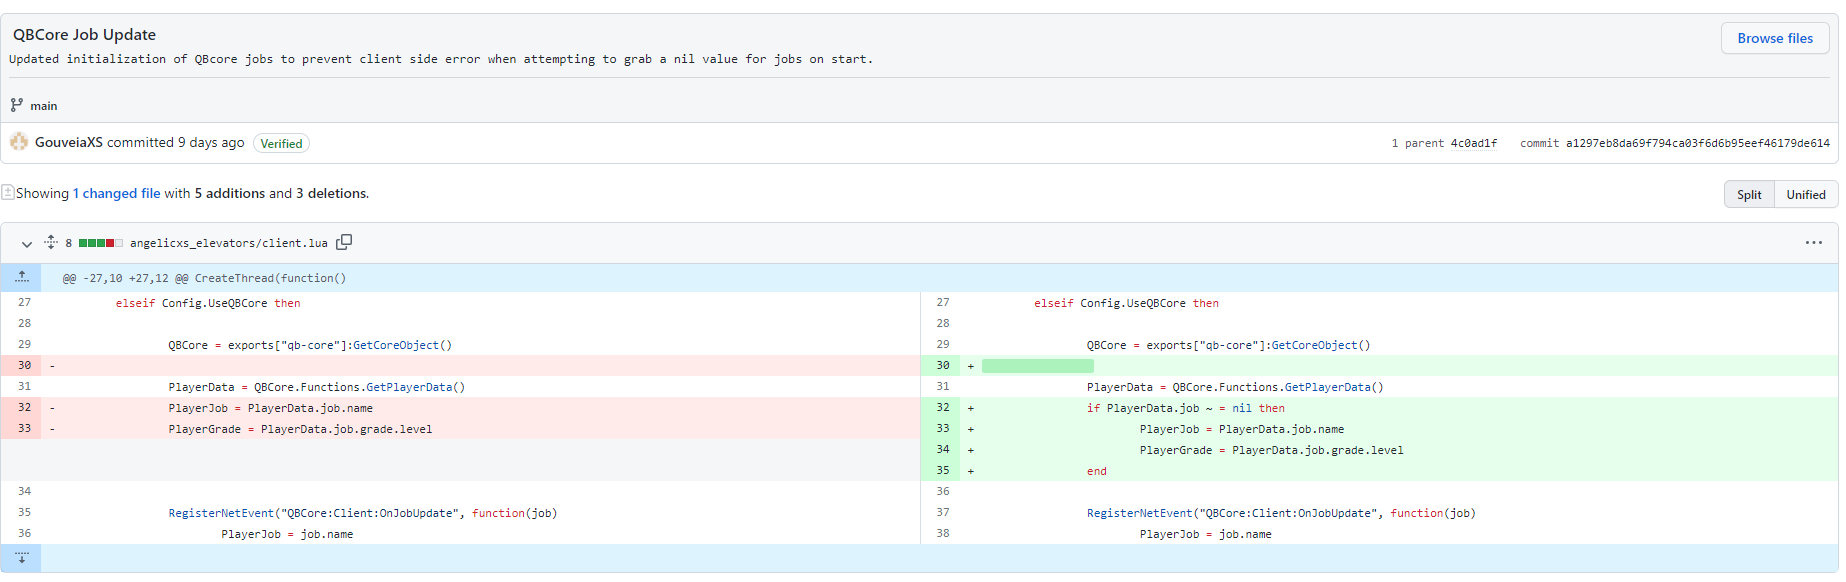Expand lines below the diff
The image size is (1846, 582).
(x=21, y=558)
